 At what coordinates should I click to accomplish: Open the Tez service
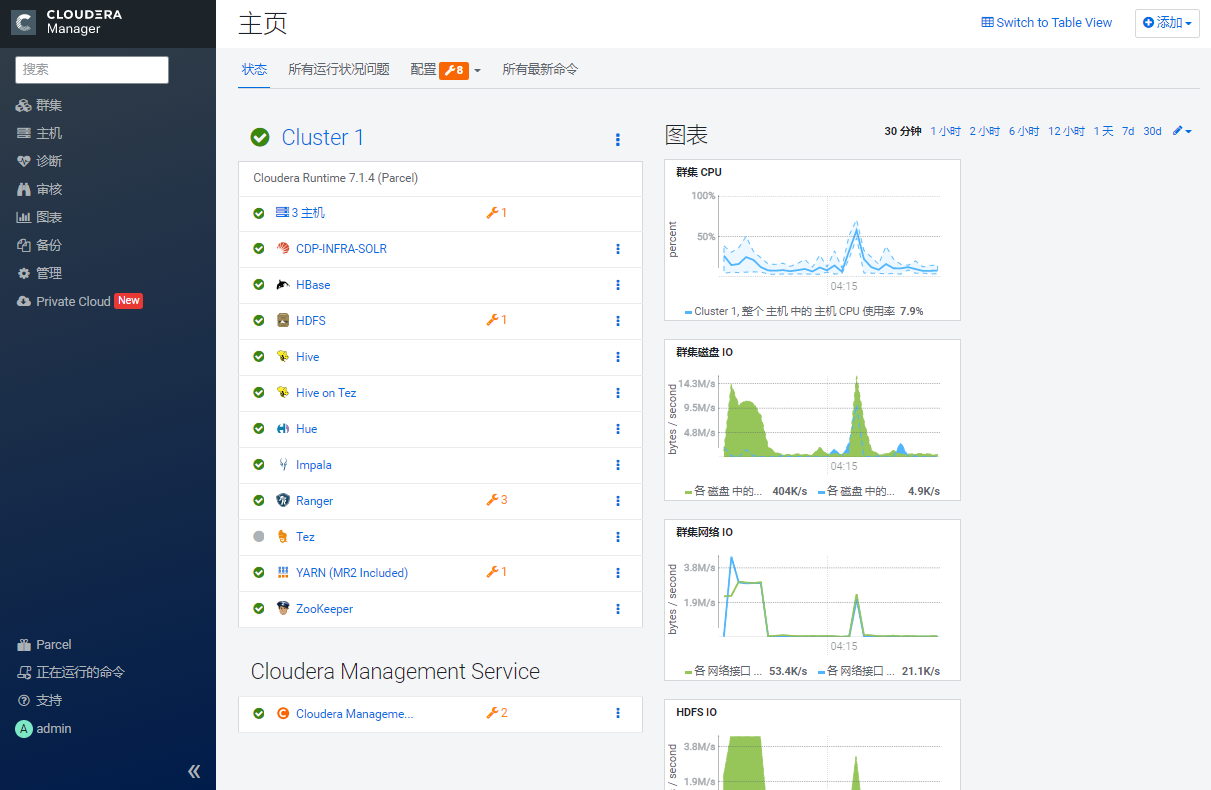(x=305, y=537)
